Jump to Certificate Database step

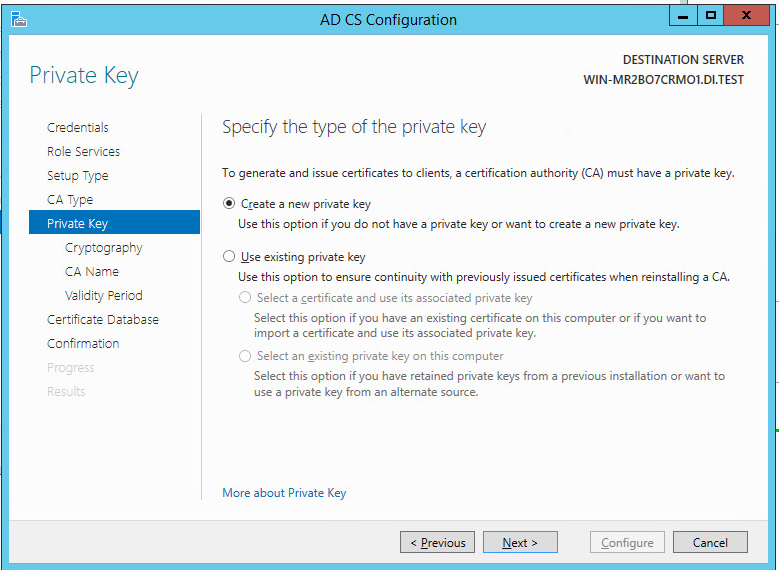pyautogui.click(x=103, y=320)
